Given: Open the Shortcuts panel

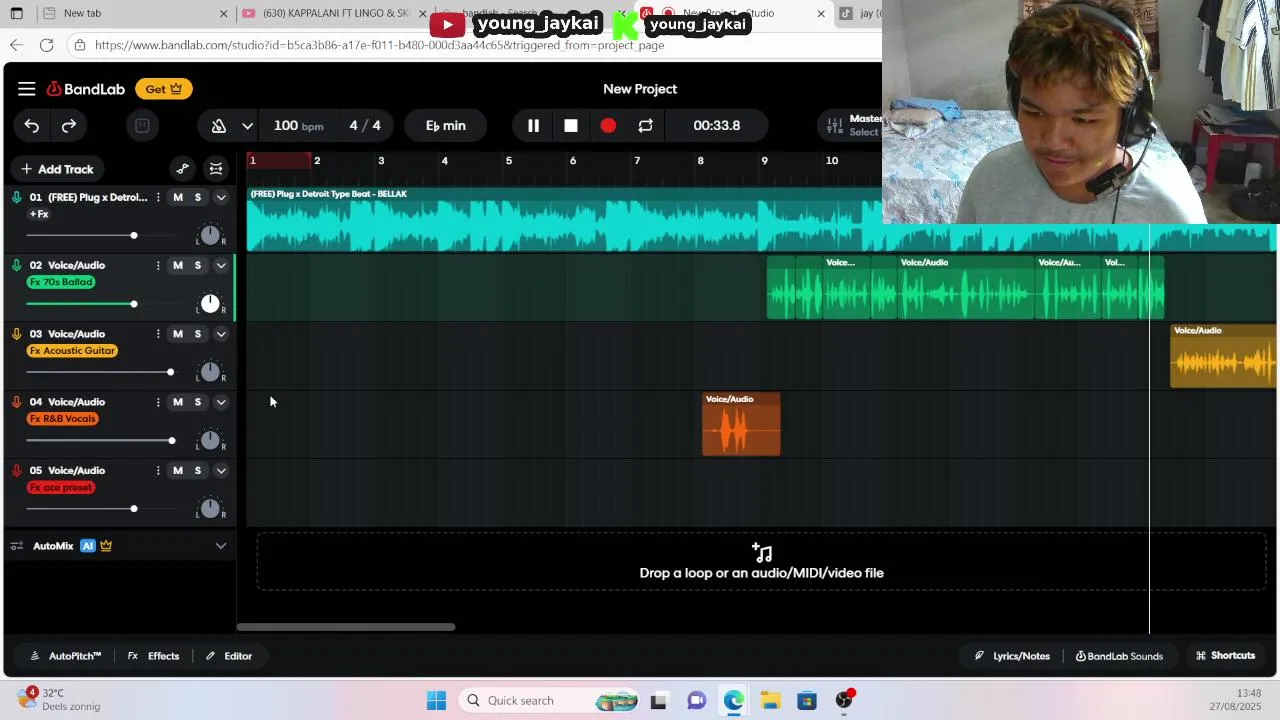Looking at the screenshot, I should (x=1225, y=656).
